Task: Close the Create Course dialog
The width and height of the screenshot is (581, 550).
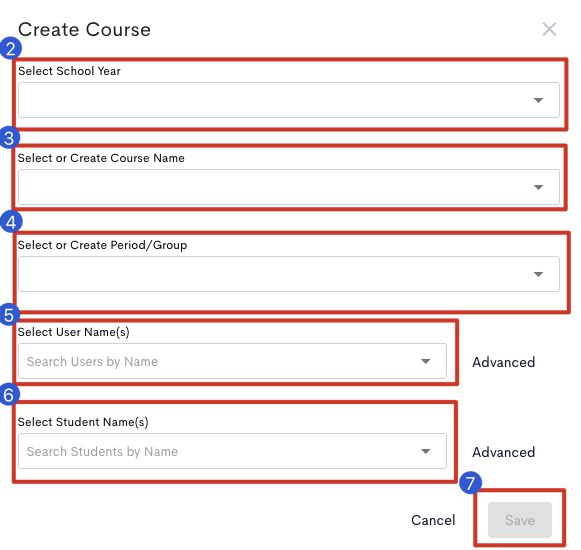Action: coord(549,29)
